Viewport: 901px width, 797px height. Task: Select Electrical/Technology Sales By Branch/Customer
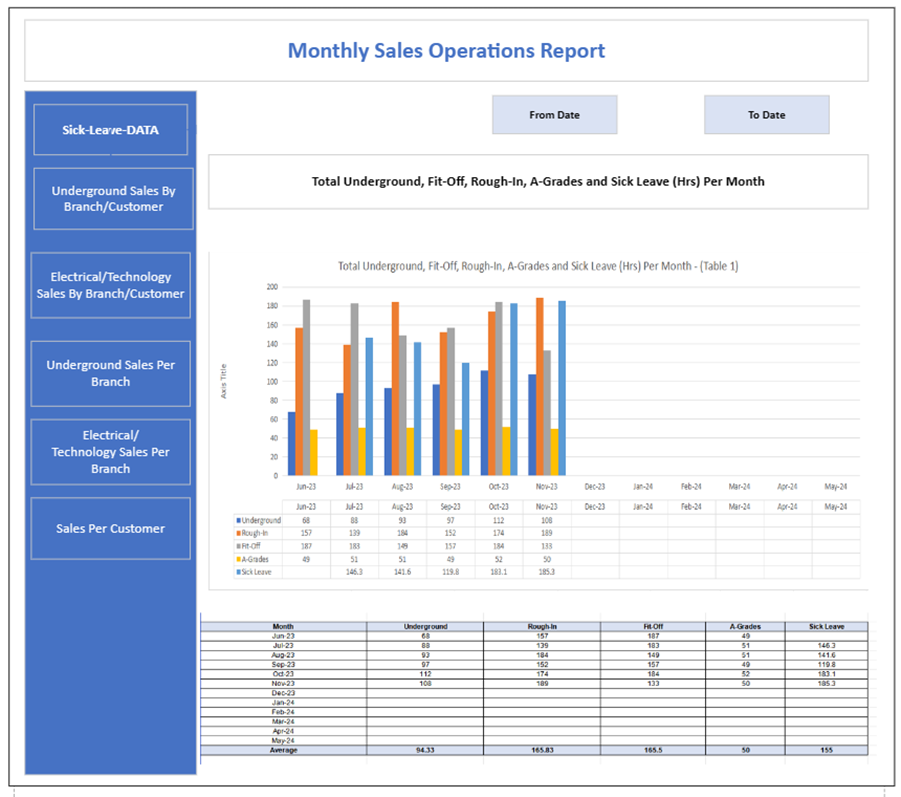110,285
